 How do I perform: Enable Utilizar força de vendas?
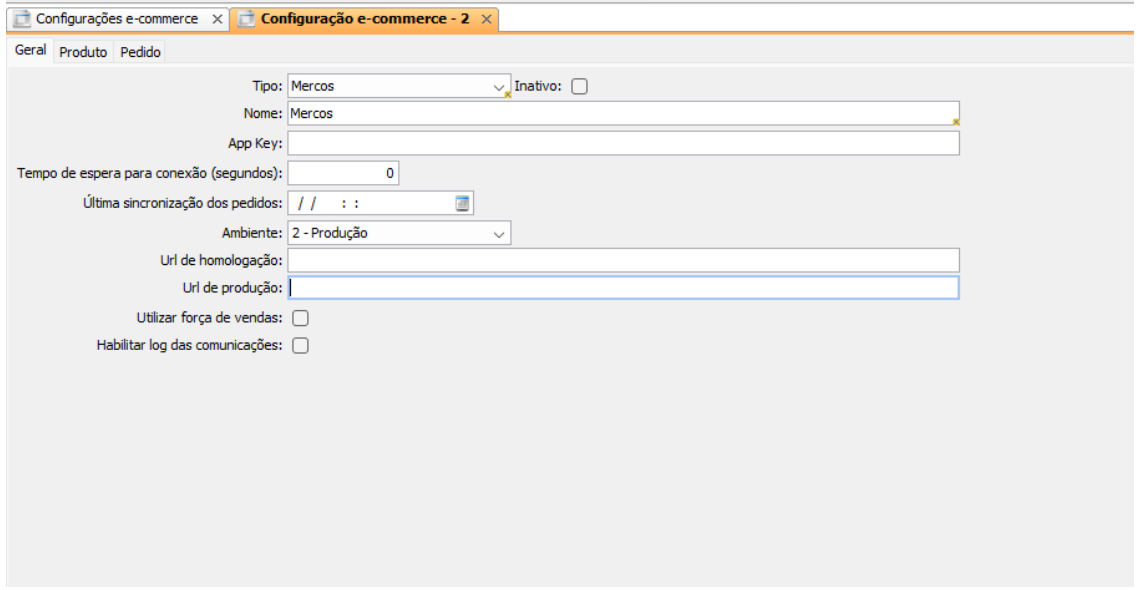point(300,319)
